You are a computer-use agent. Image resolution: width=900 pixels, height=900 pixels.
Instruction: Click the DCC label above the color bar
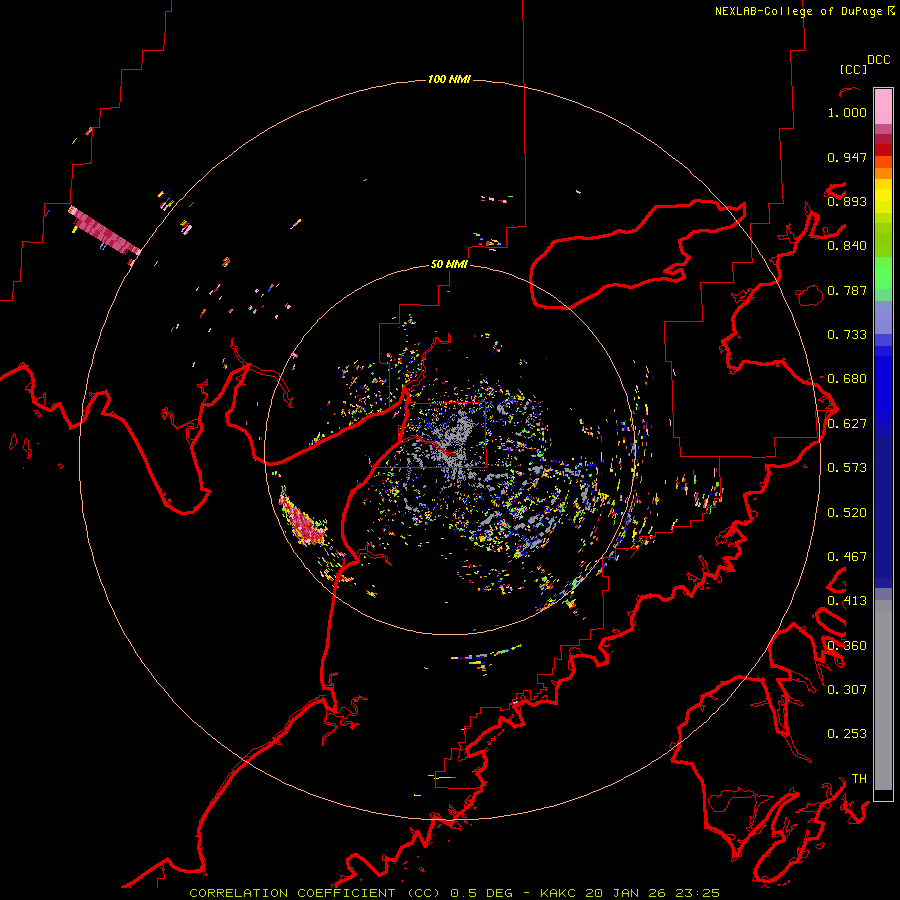click(879, 60)
